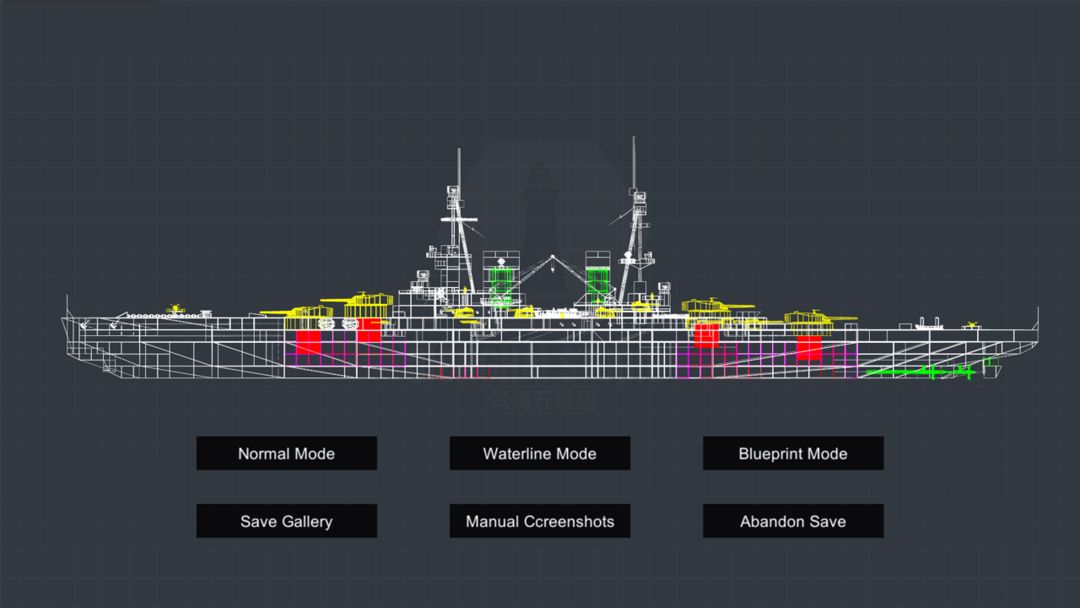Select Blueprint Mode
The width and height of the screenshot is (1080, 608).
pyautogui.click(x=792, y=453)
